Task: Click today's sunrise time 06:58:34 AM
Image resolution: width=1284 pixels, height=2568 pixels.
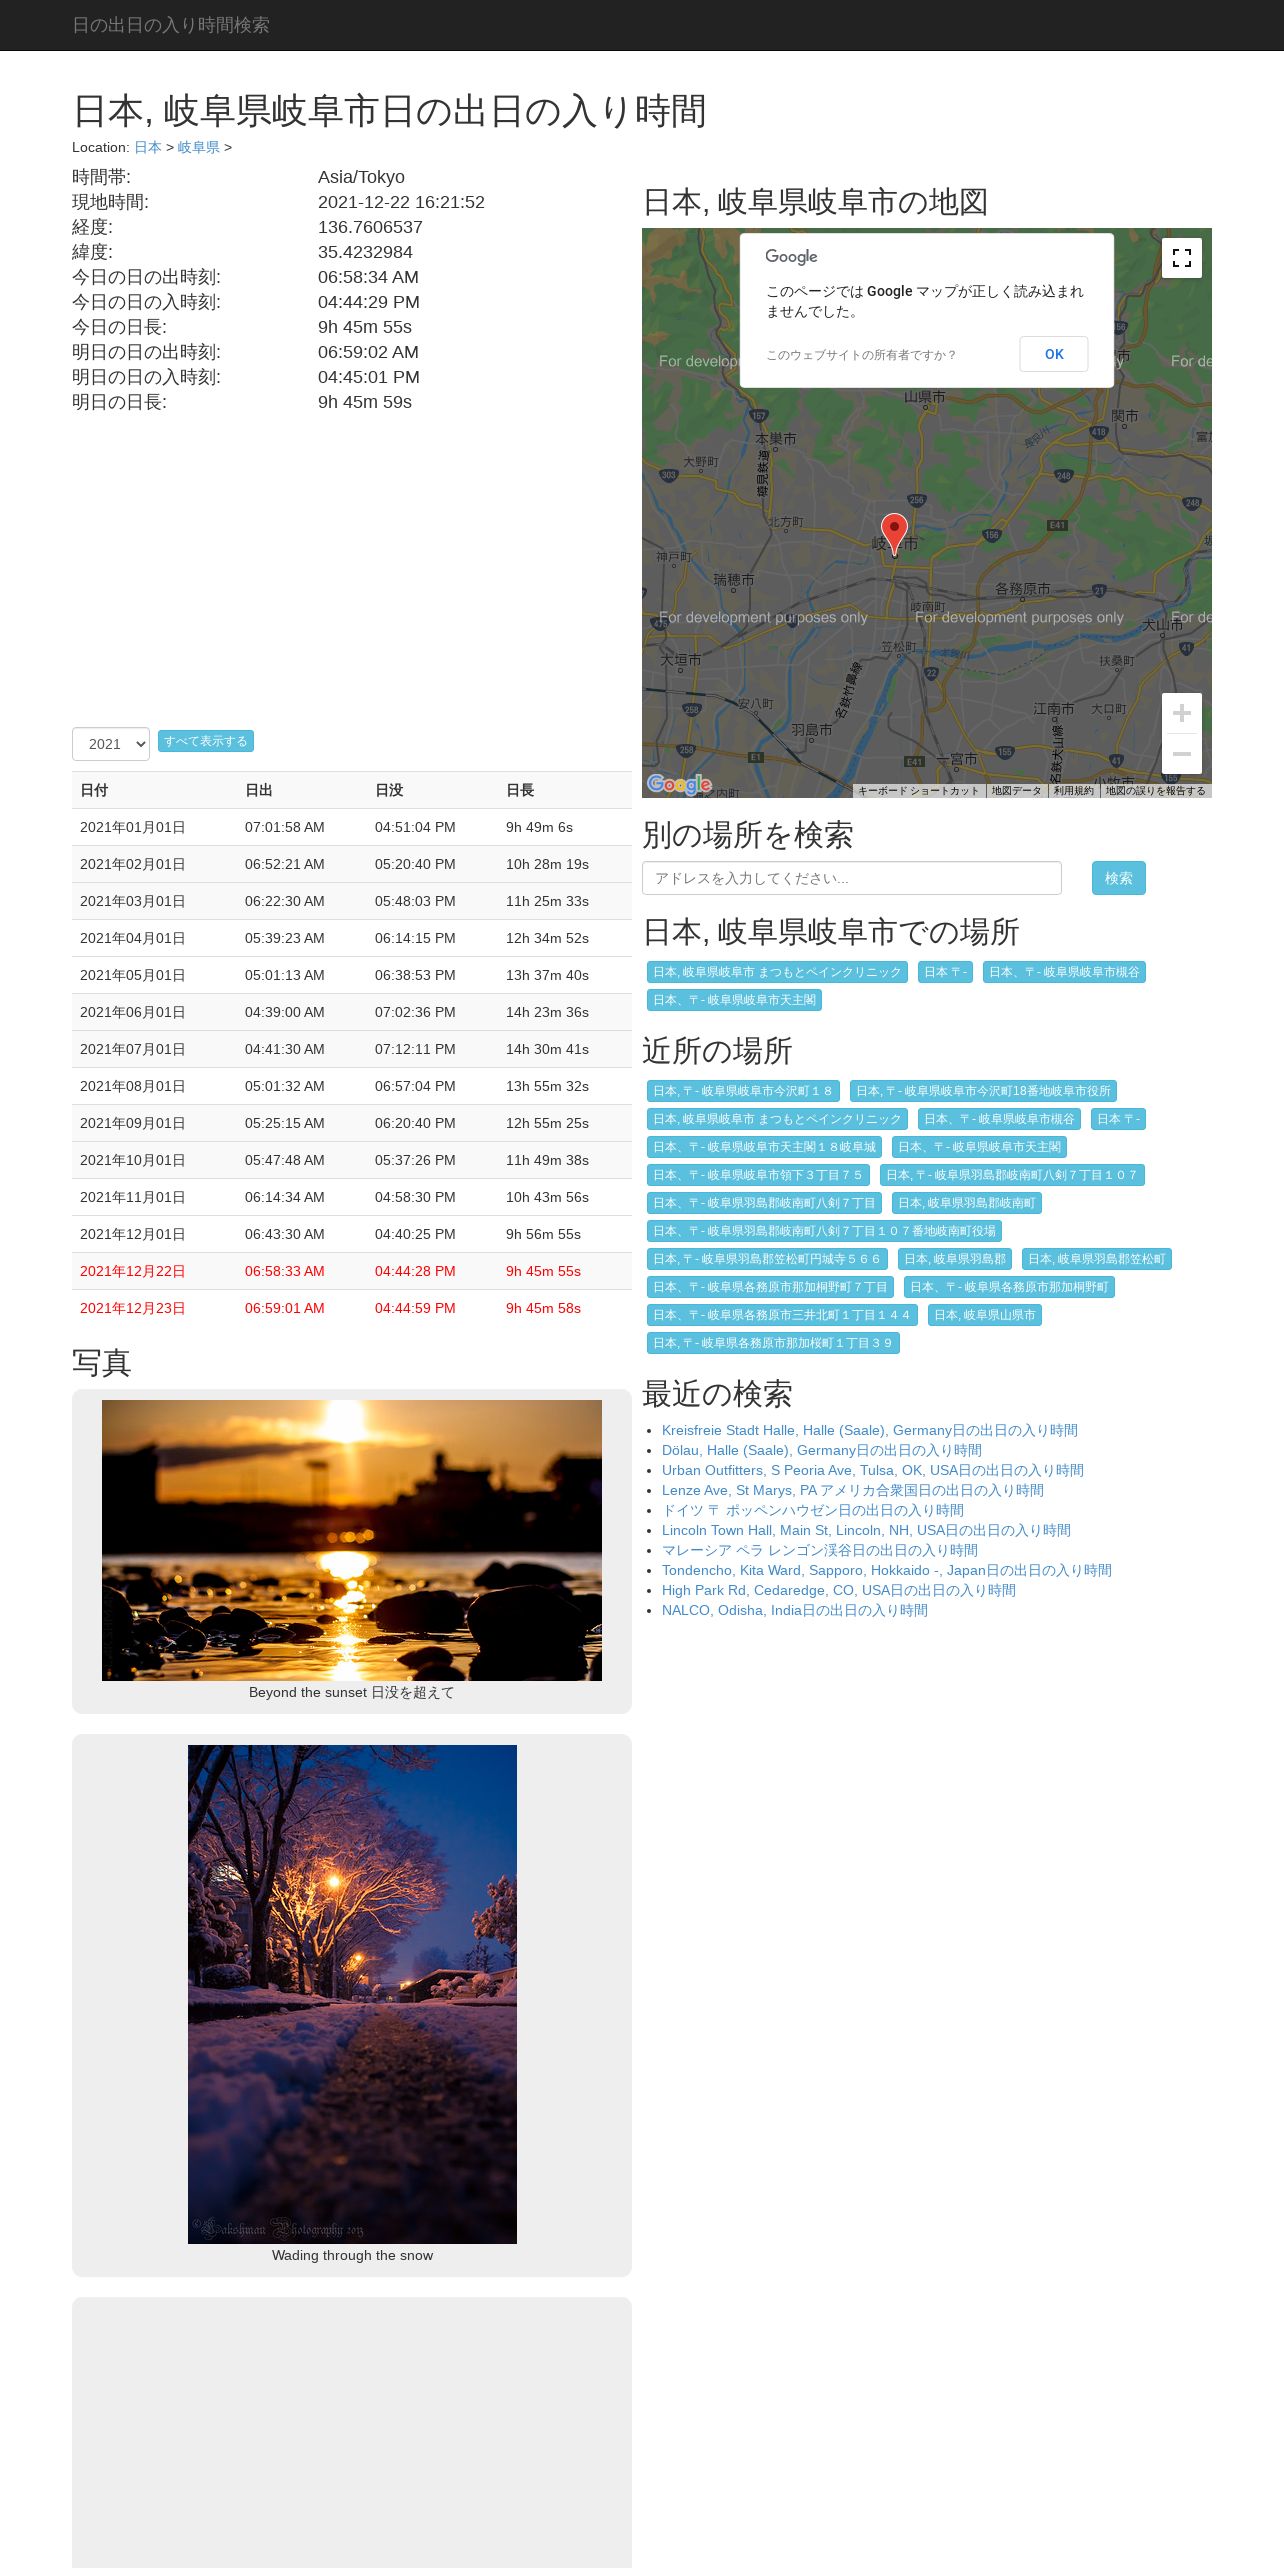Action: click(x=368, y=277)
